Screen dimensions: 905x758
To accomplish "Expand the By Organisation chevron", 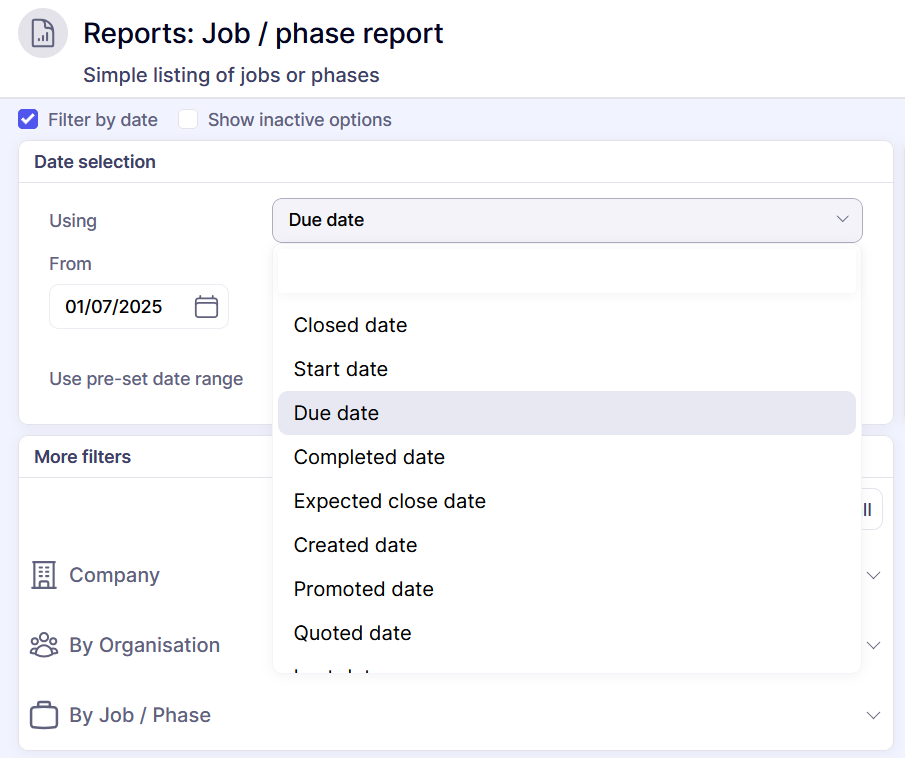I will point(873,645).
